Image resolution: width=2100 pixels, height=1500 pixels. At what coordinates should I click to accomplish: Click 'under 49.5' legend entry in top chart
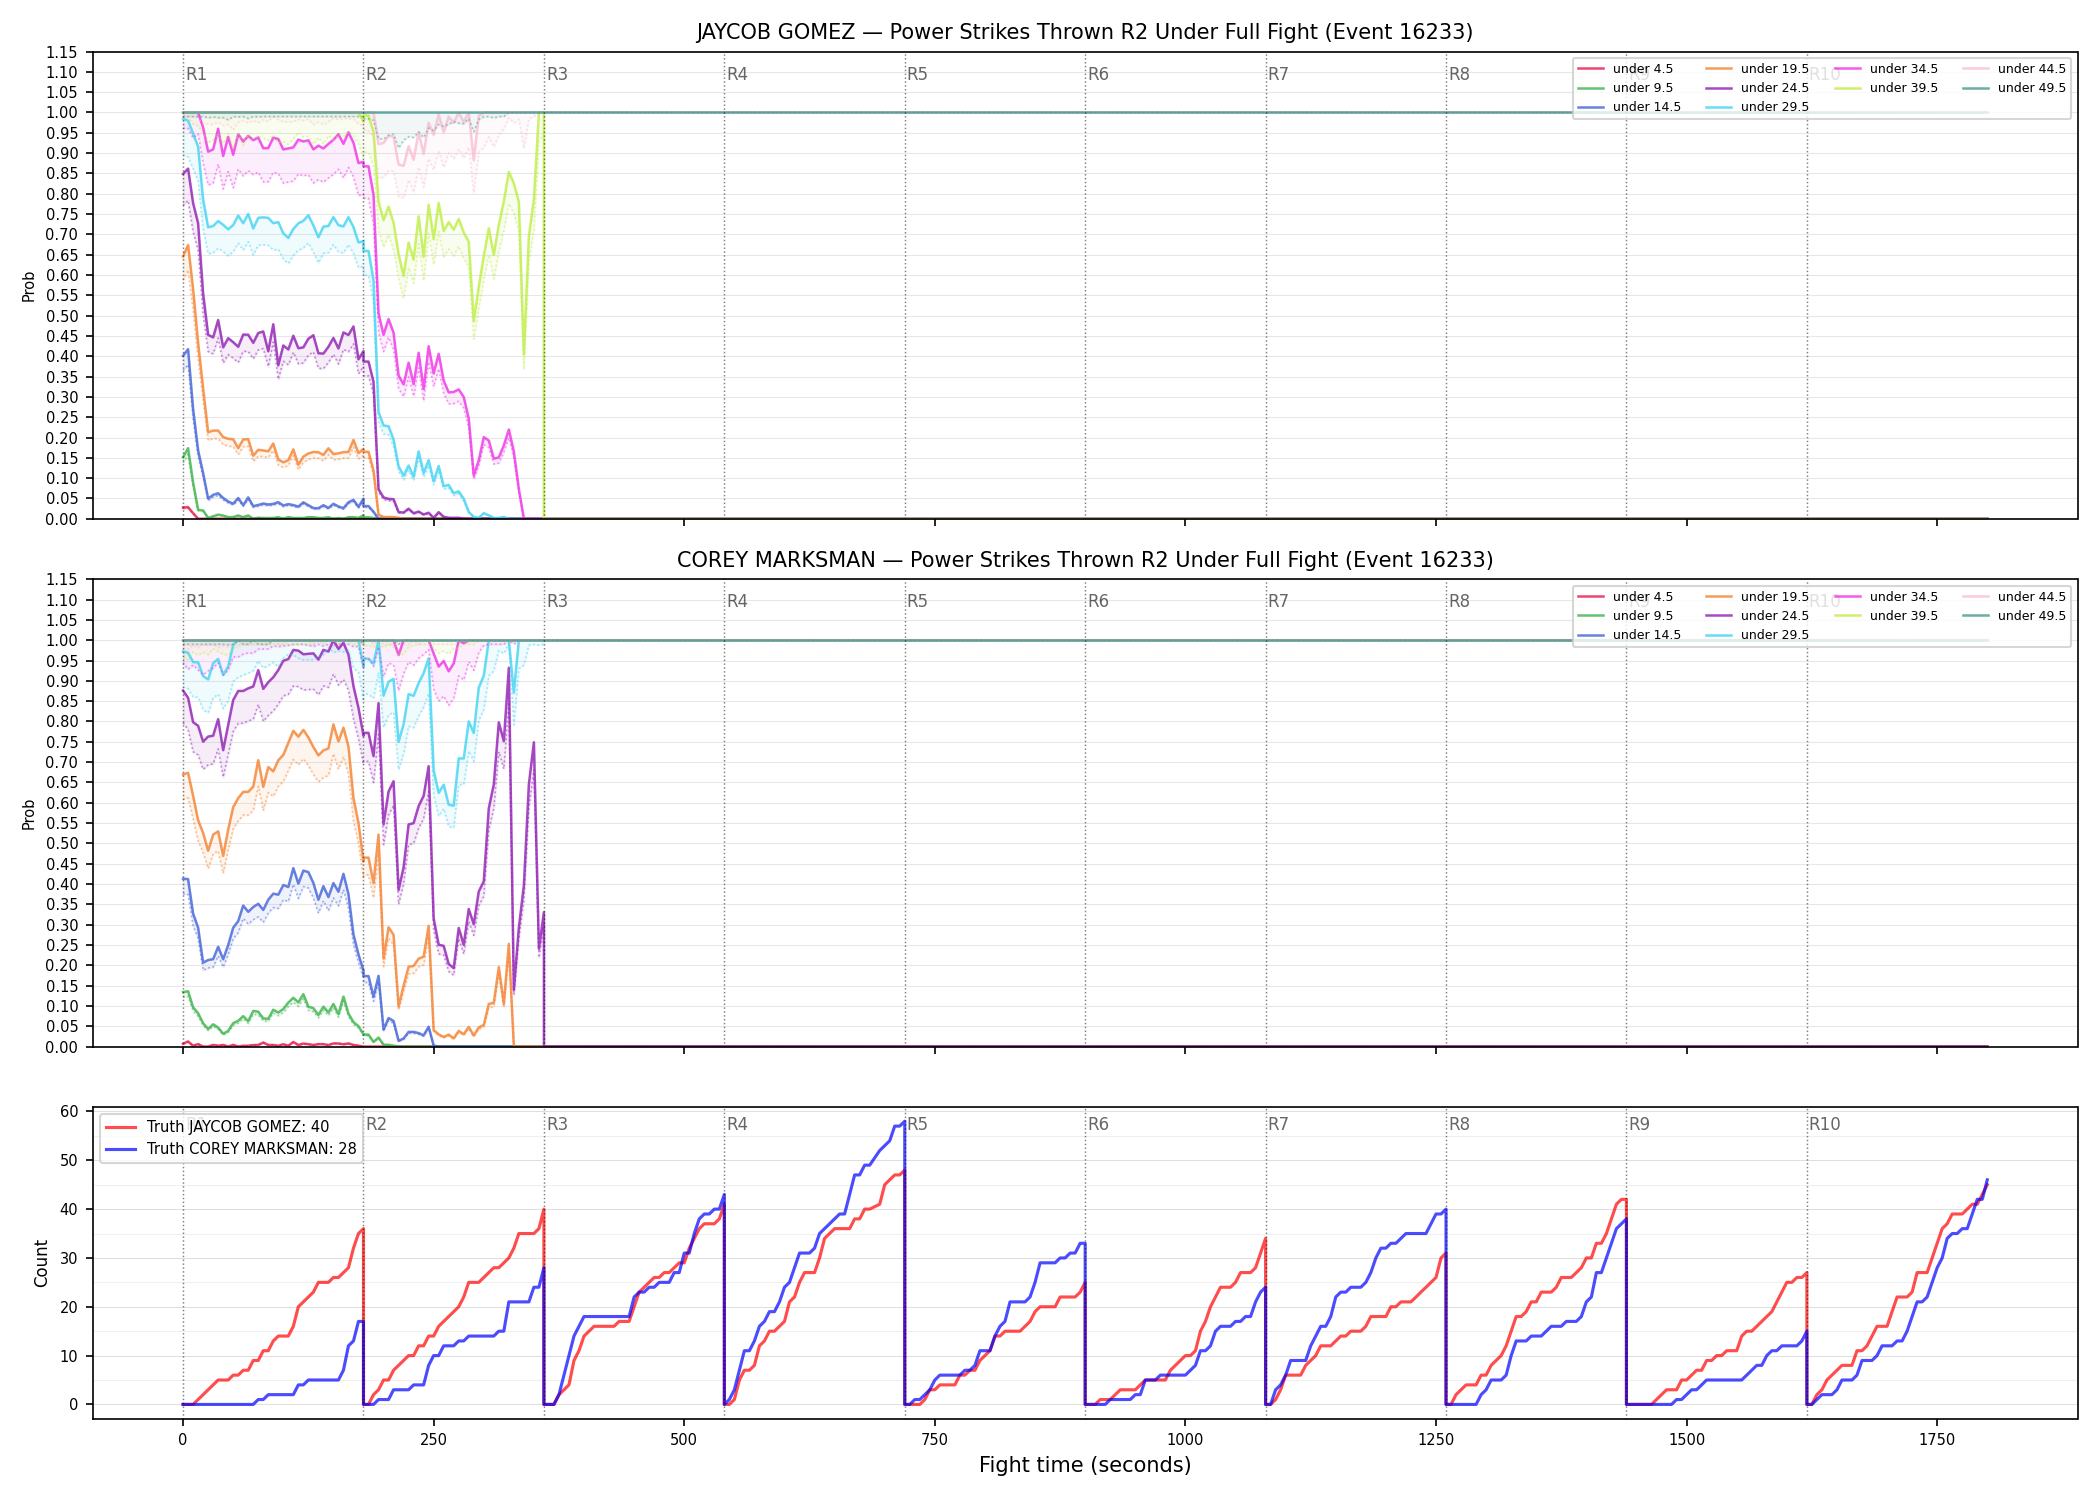pos(2014,88)
